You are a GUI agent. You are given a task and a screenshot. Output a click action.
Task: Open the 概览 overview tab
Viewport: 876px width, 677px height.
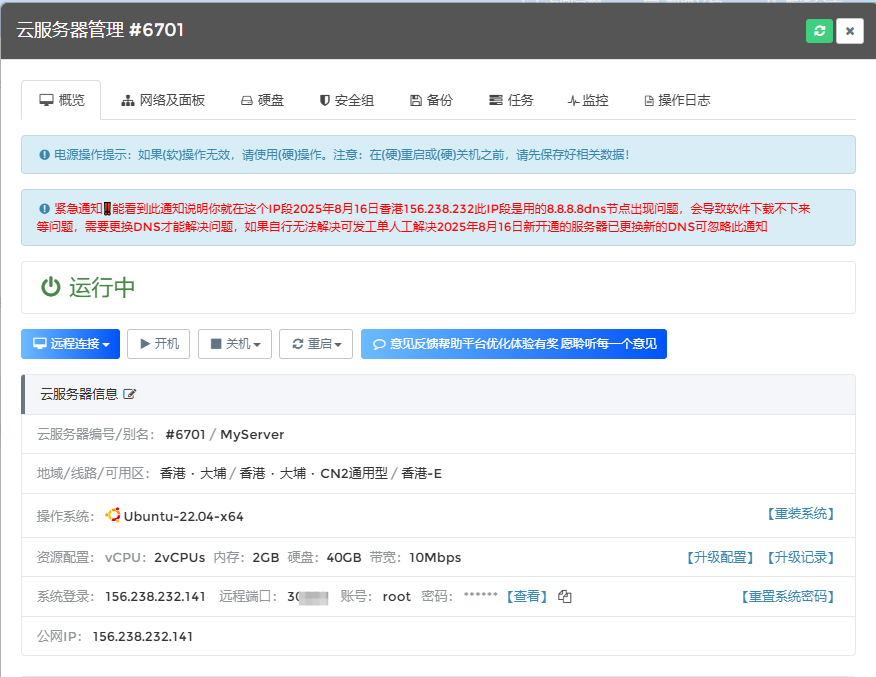[61, 100]
